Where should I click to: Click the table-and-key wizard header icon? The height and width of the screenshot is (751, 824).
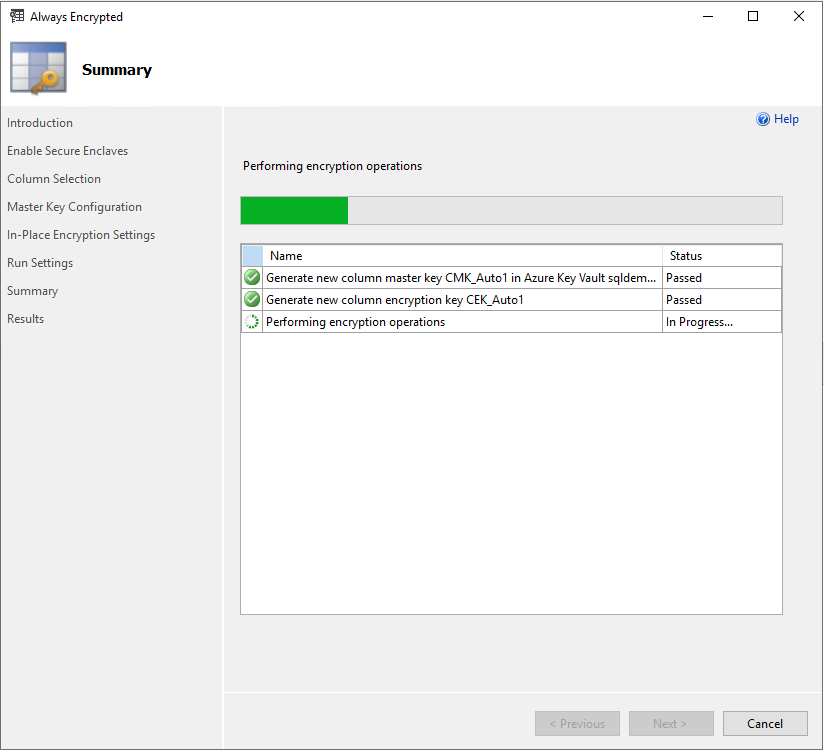click(x=38, y=68)
